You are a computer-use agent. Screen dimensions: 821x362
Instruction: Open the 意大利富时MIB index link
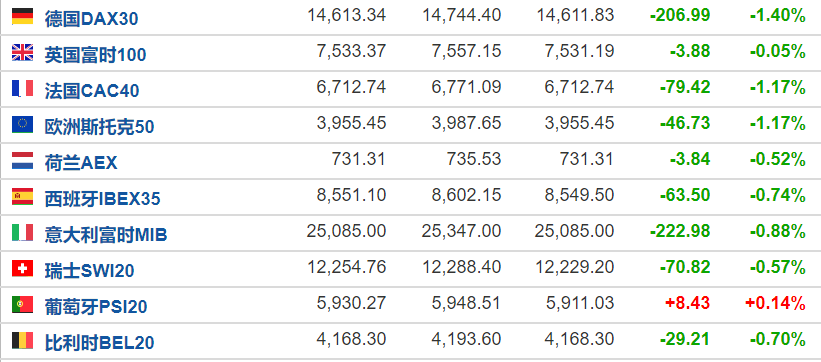106,235
